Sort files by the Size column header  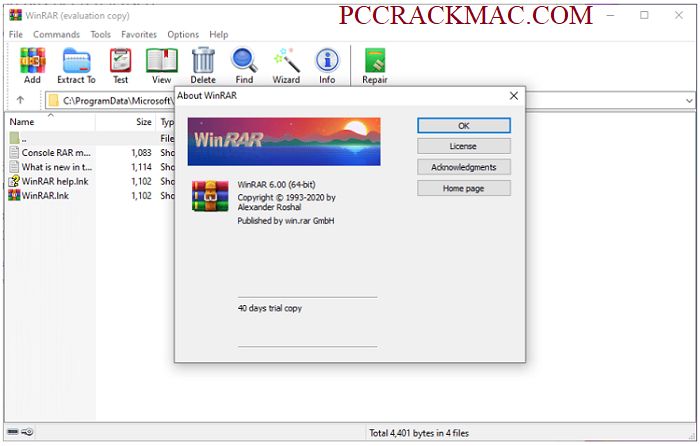(x=125, y=121)
